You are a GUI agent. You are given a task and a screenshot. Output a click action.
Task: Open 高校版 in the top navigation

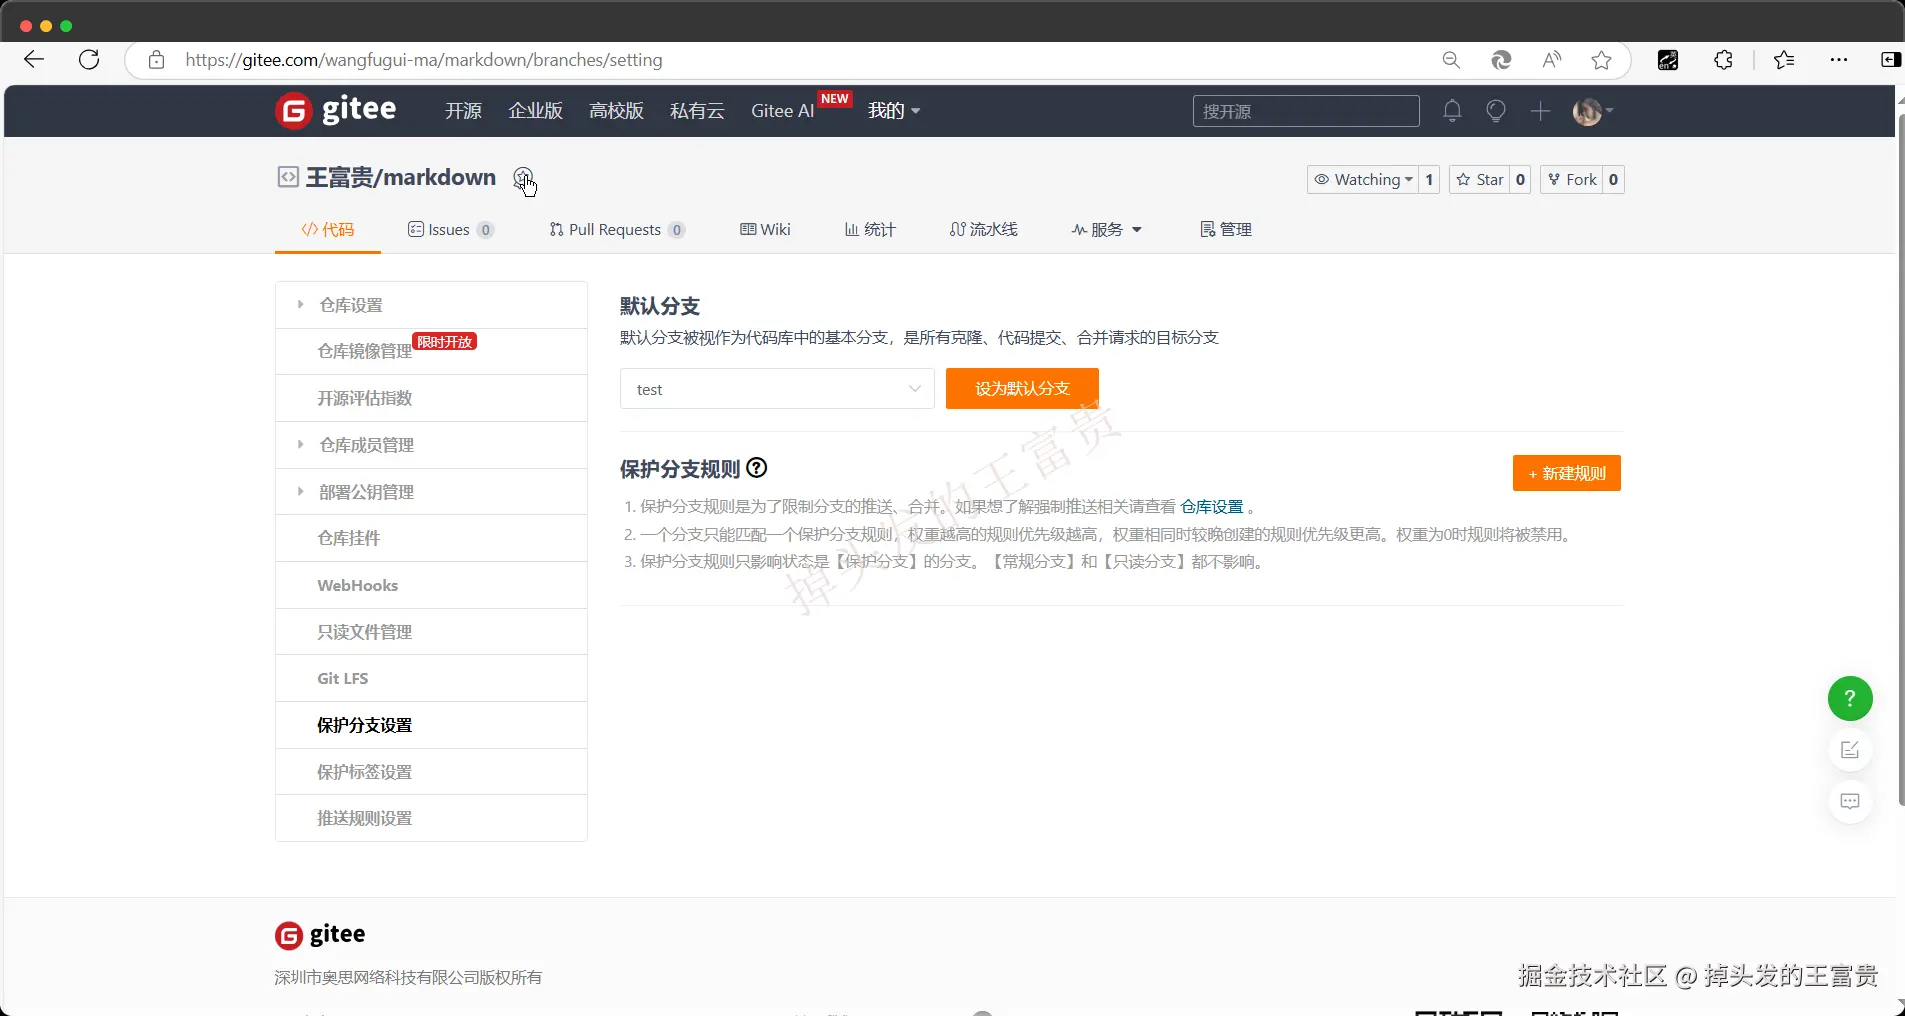616,111
